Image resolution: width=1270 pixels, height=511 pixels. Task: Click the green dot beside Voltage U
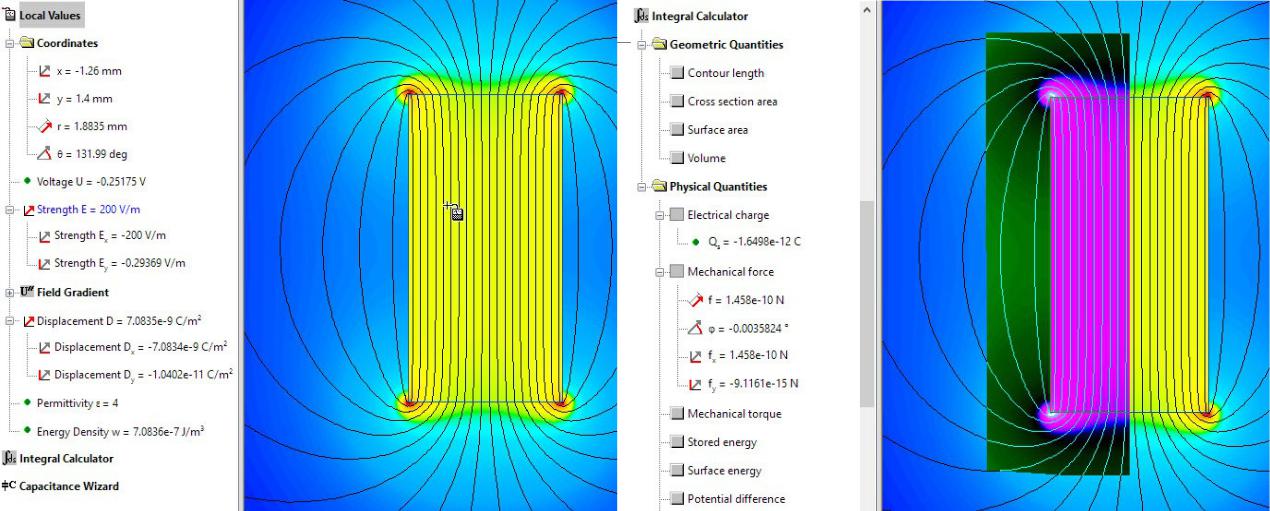pos(27,181)
